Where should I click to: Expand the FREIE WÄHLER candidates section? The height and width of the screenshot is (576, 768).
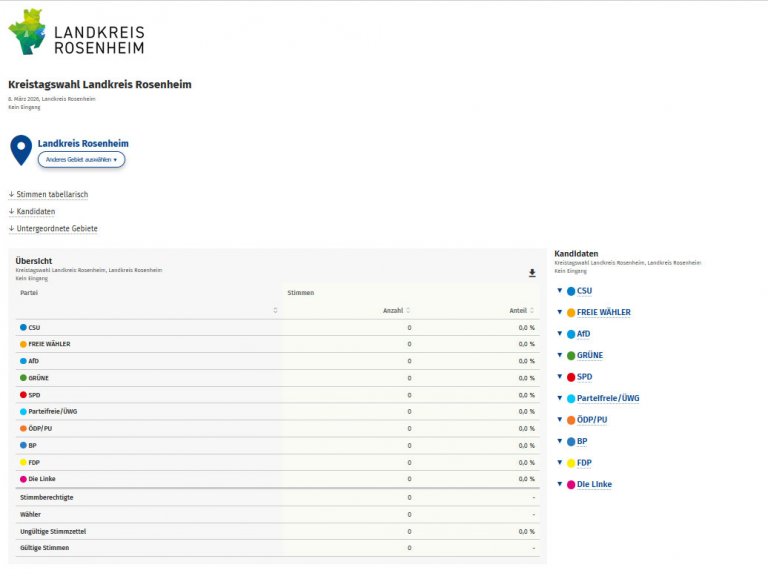click(560, 312)
